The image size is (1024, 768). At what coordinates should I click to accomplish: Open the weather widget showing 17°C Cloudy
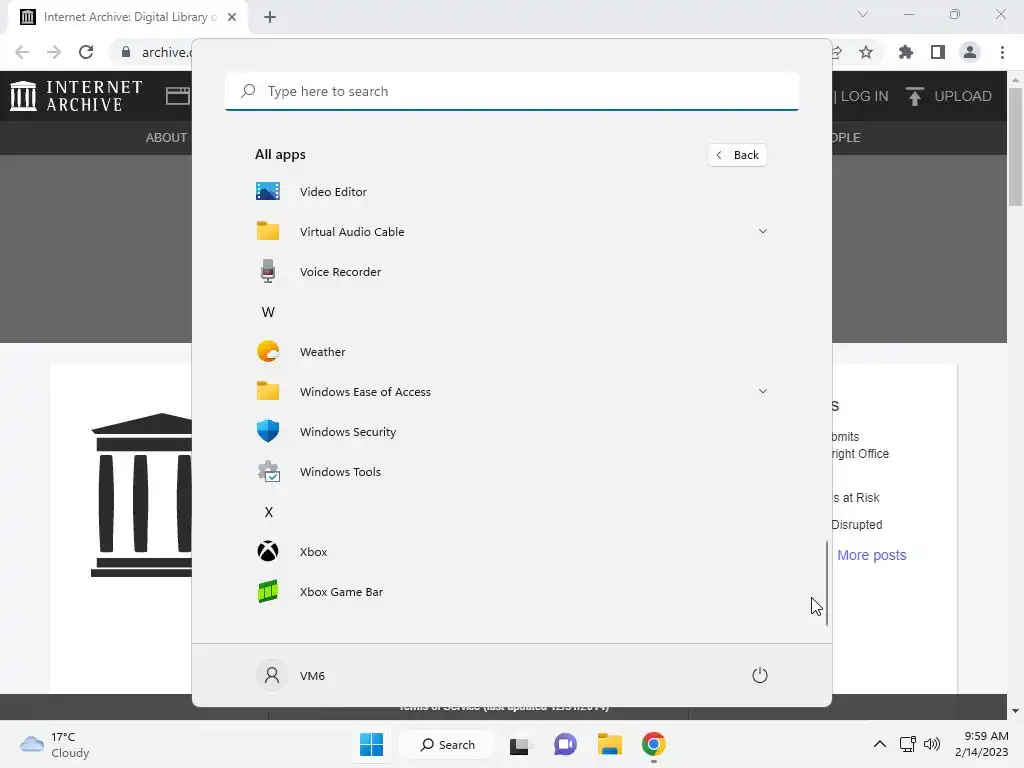[55, 744]
